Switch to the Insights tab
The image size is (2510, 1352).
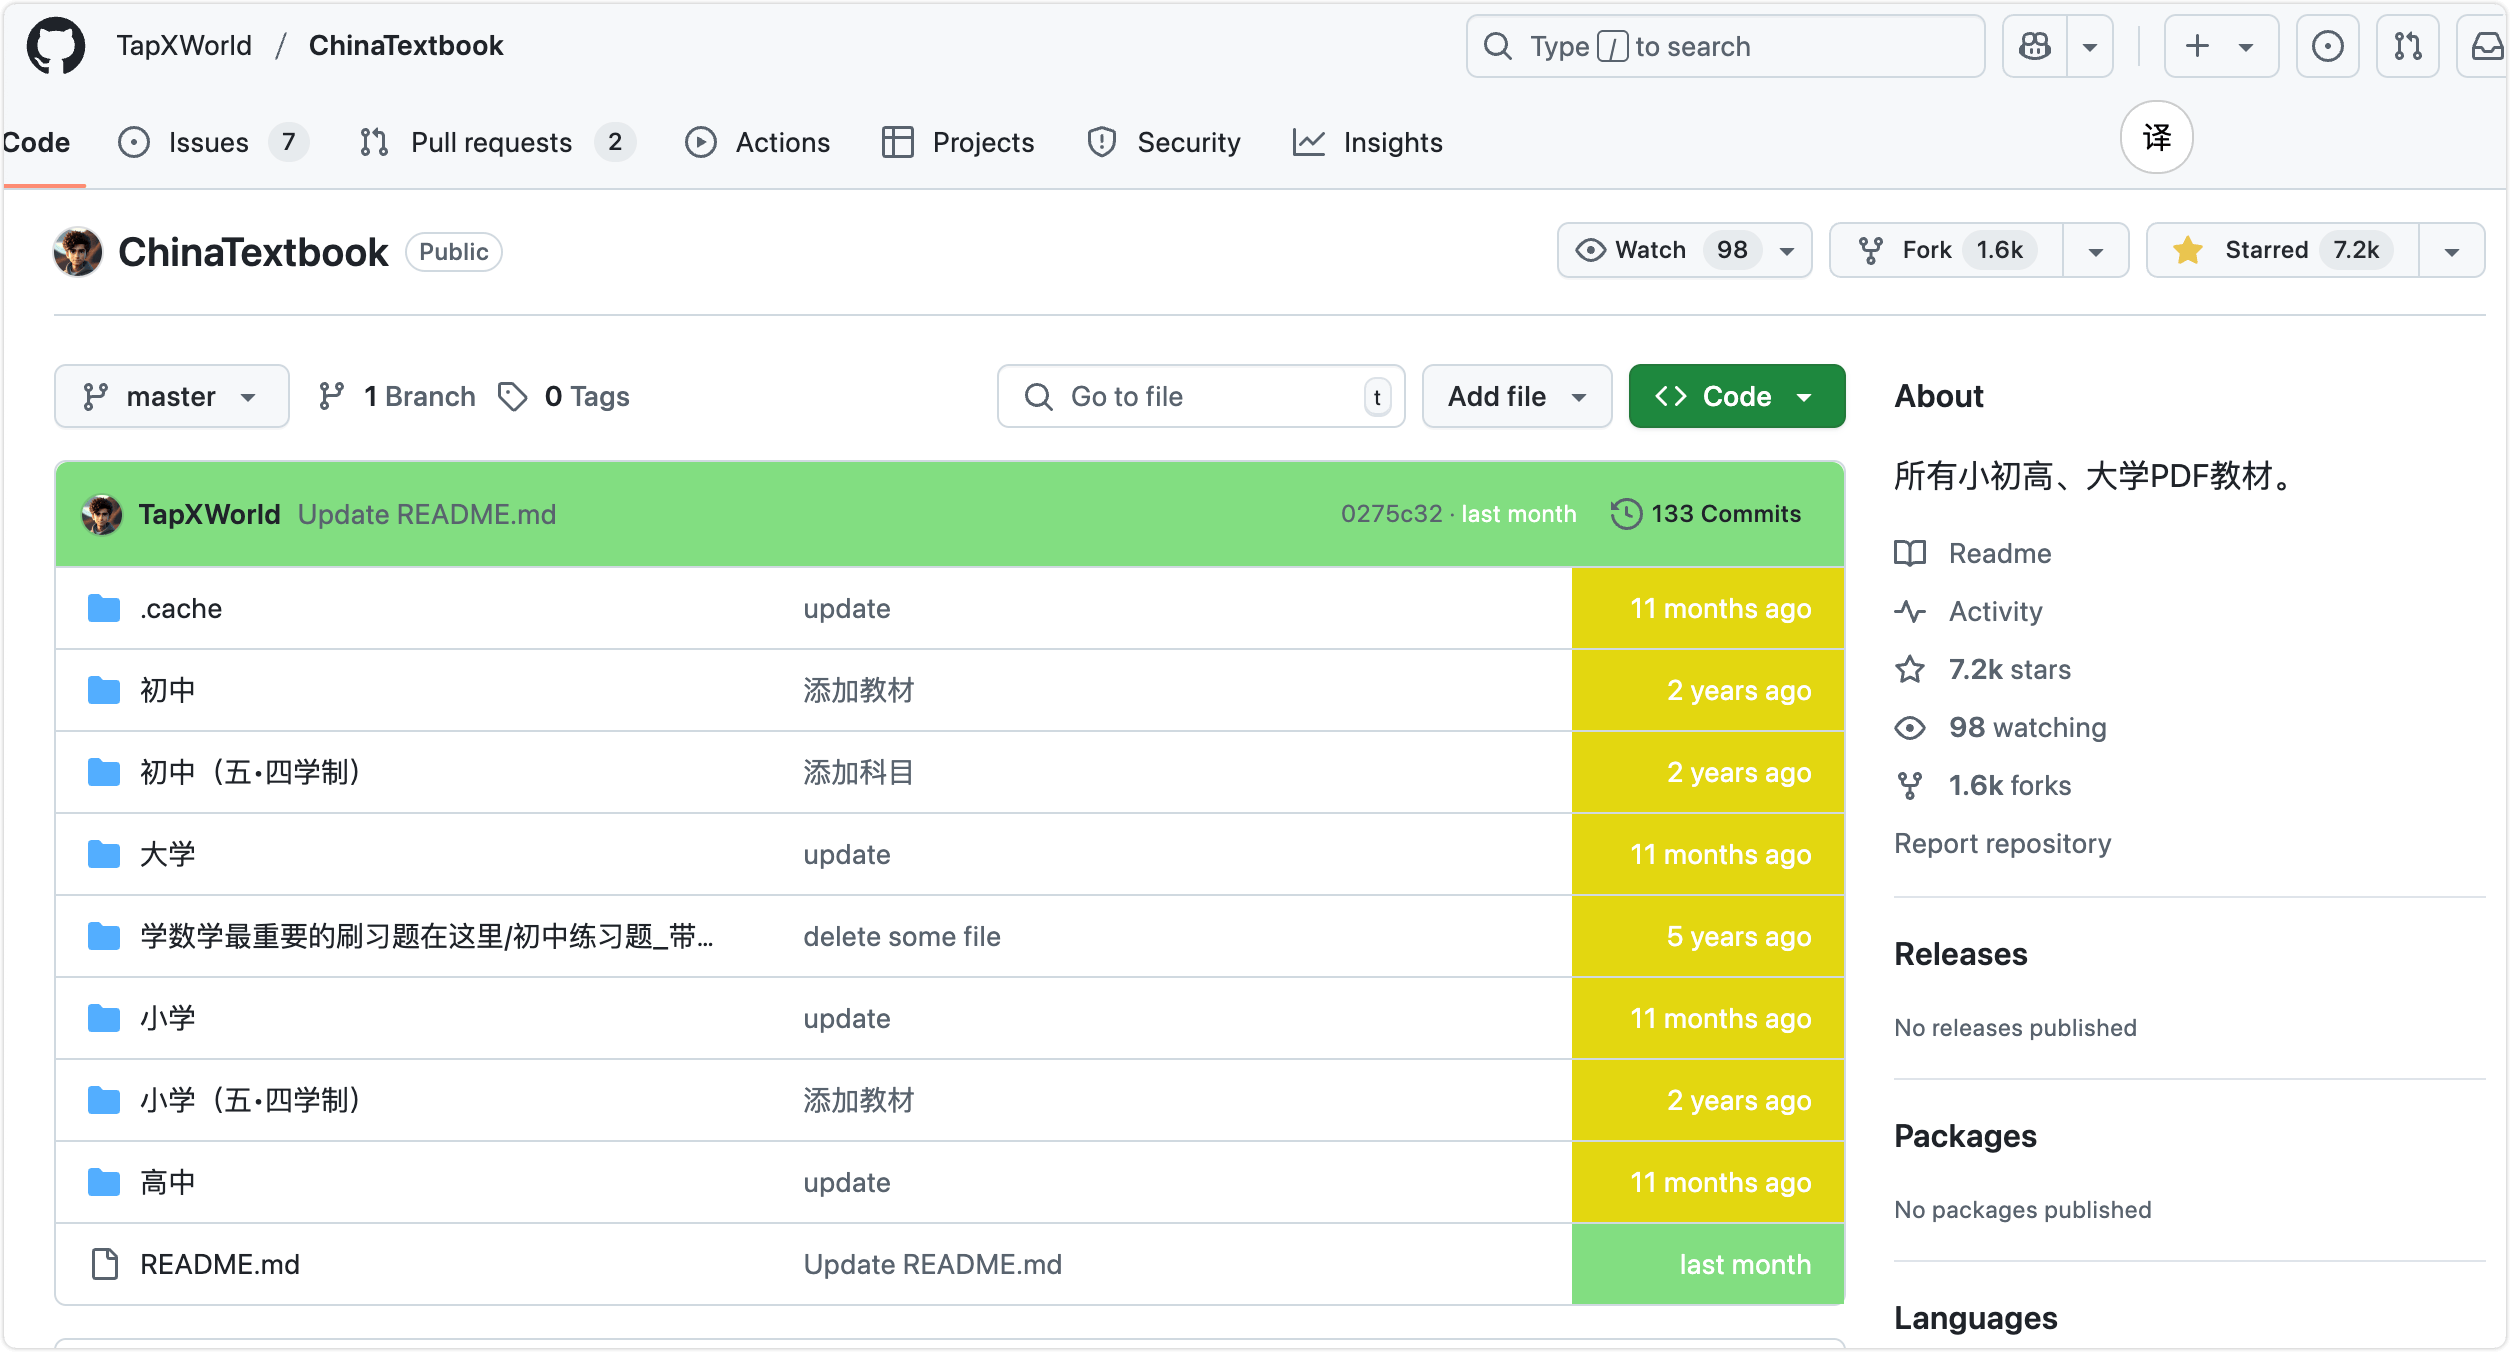1368,142
